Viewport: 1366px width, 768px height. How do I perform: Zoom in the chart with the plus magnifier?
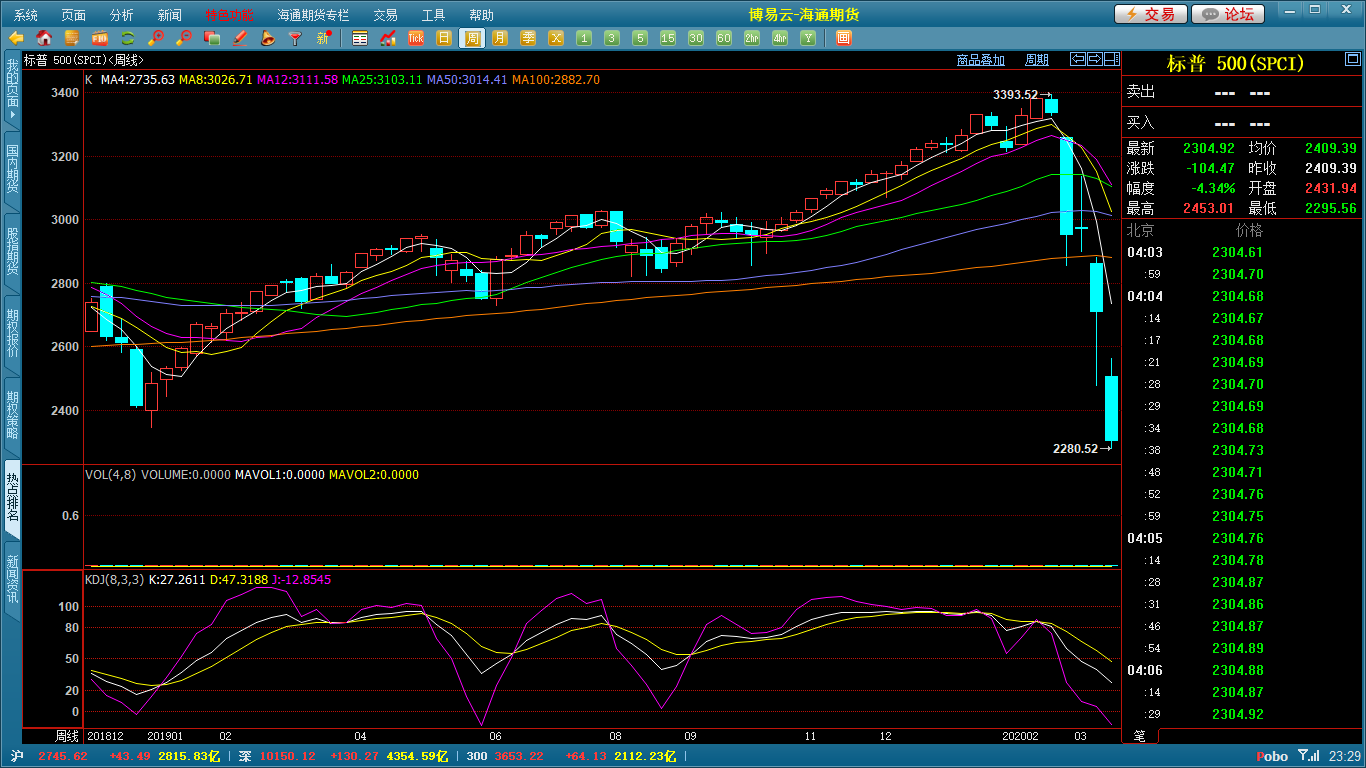(156, 38)
